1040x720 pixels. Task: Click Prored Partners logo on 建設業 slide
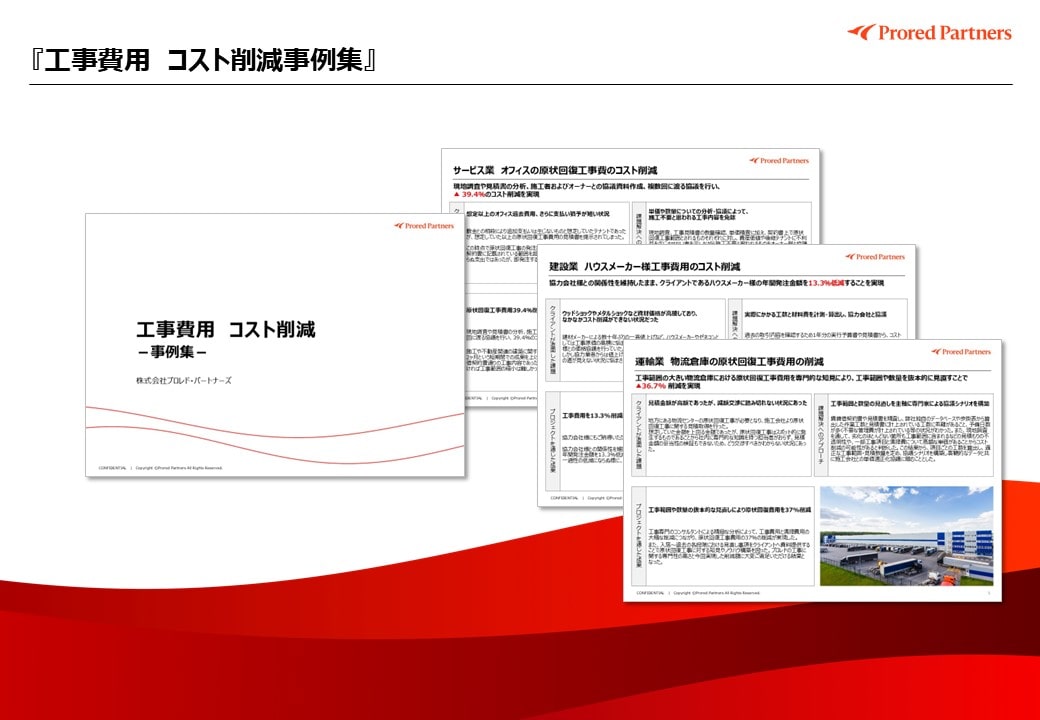coord(875,257)
